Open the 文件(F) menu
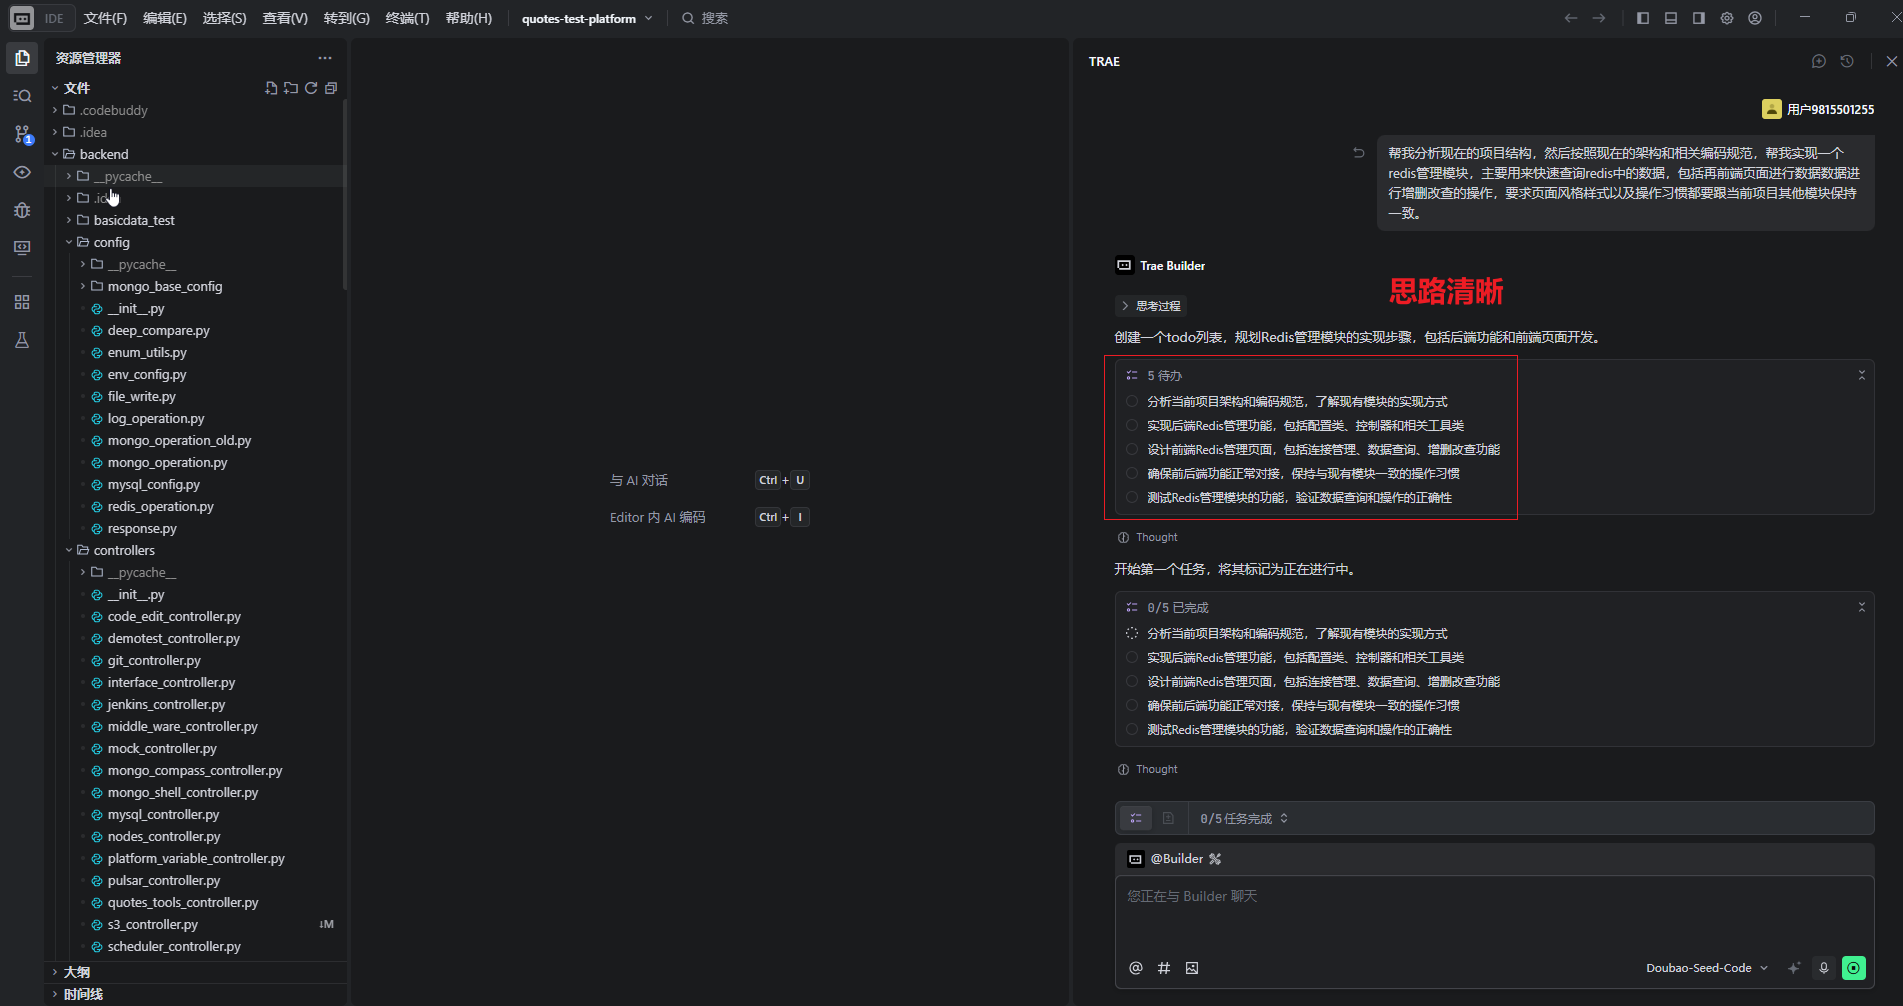Viewport: 1903px width, 1006px height. 105,18
